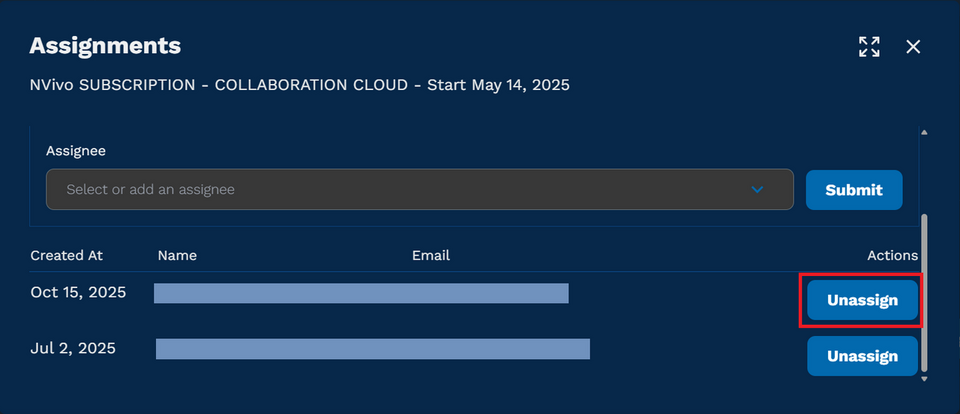Screen dimensions: 960x414
Task: Open the assignee dropdown chevron
Action: point(757,189)
